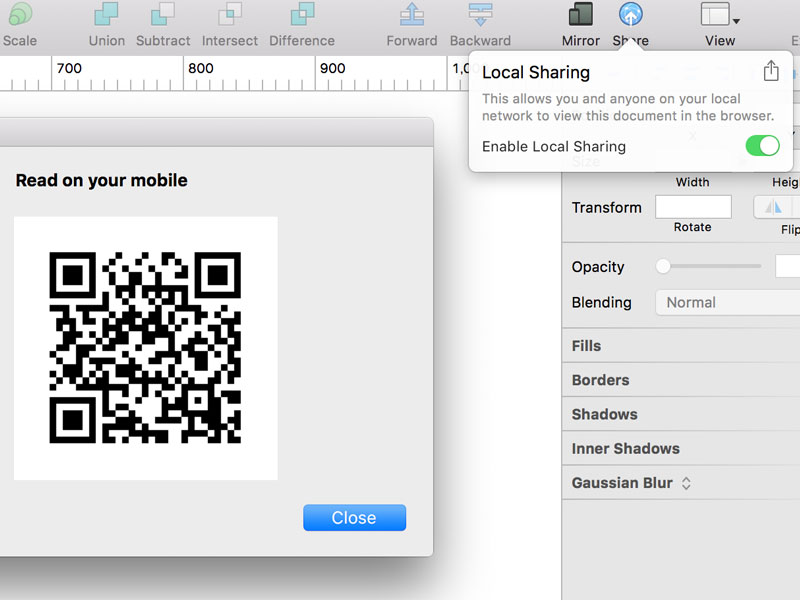Screen dimensions: 800x600
Task: Click the Share toolbar icon
Action: click(x=631, y=14)
